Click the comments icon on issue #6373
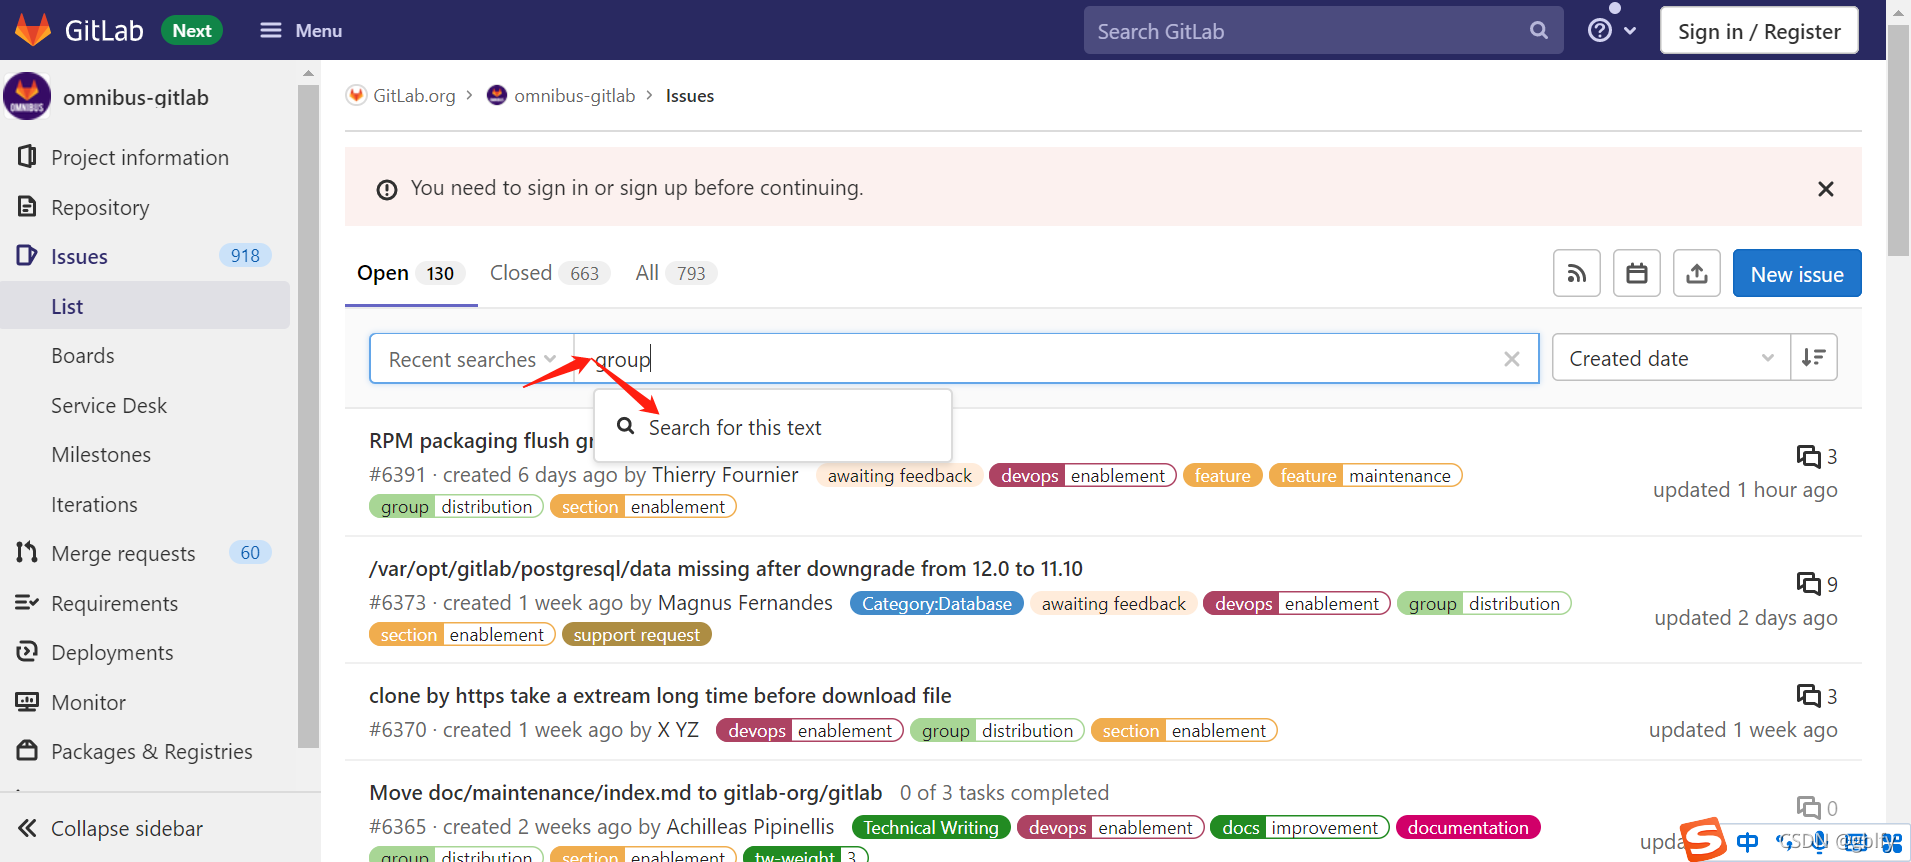Viewport: 1911px width, 862px height. pos(1808,583)
